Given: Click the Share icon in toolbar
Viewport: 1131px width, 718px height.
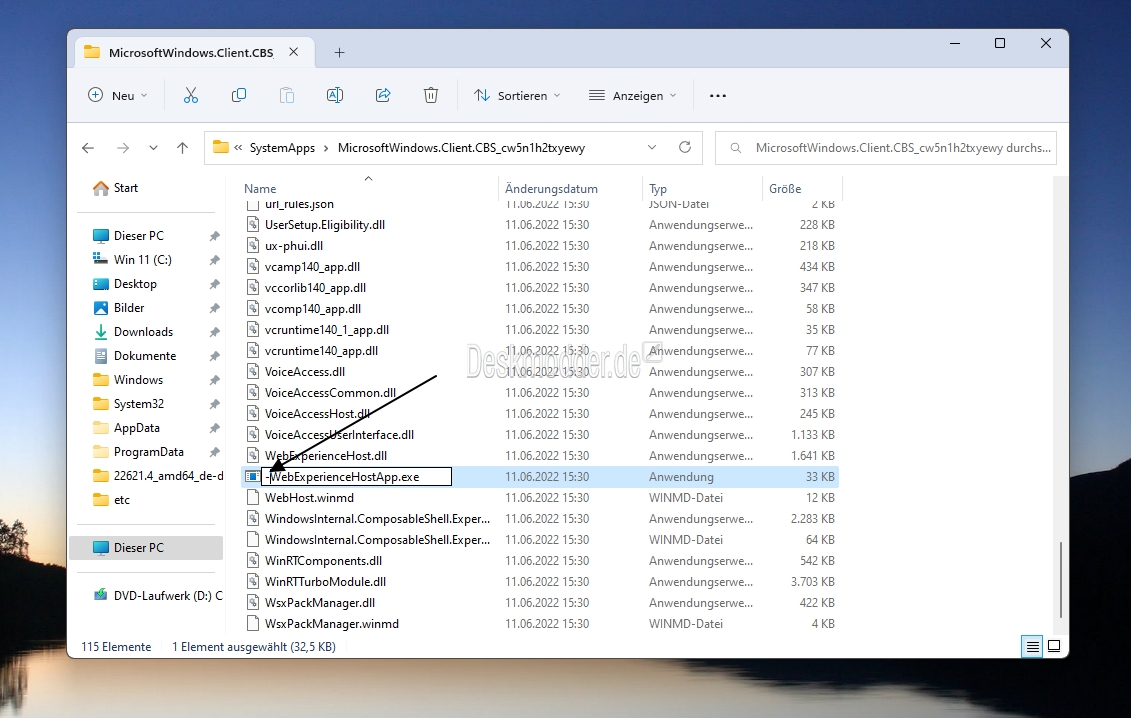Looking at the screenshot, I should 383,95.
